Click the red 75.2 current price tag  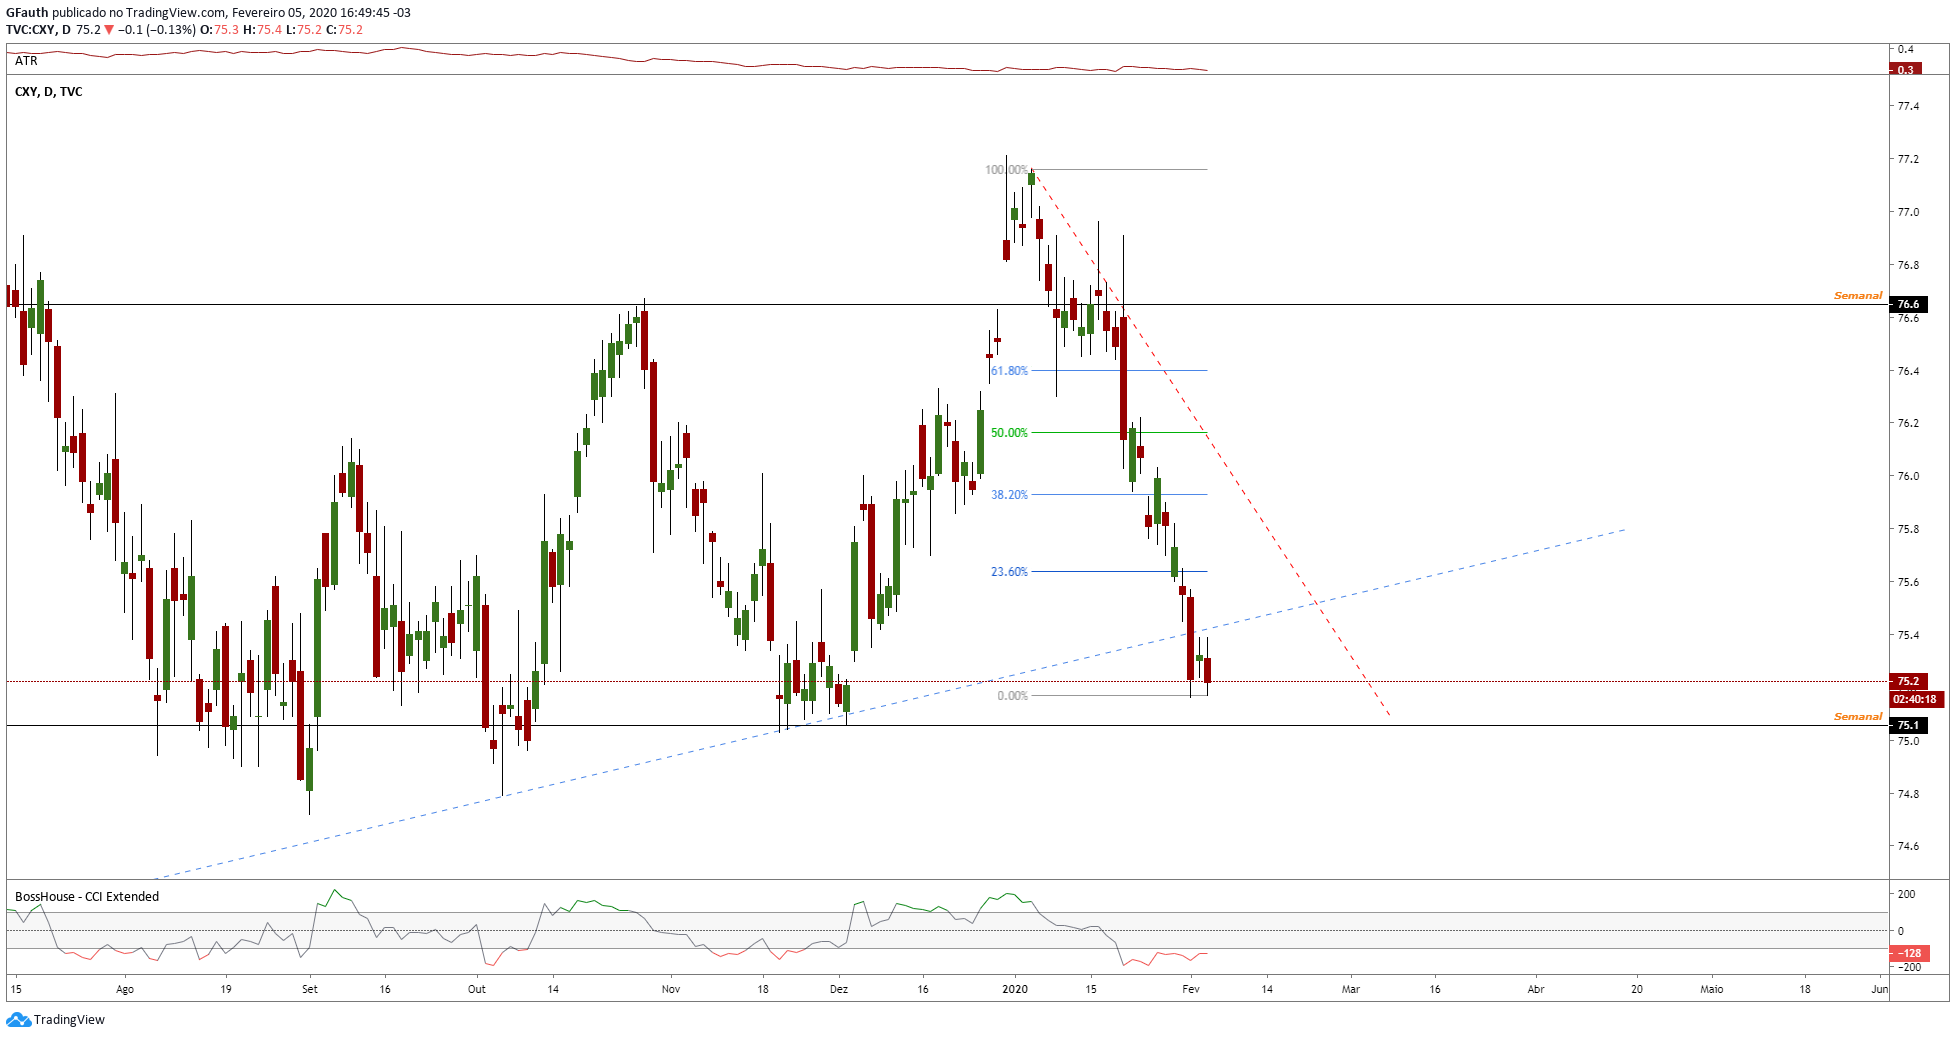pyautogui.click(x=1908, y=681)
